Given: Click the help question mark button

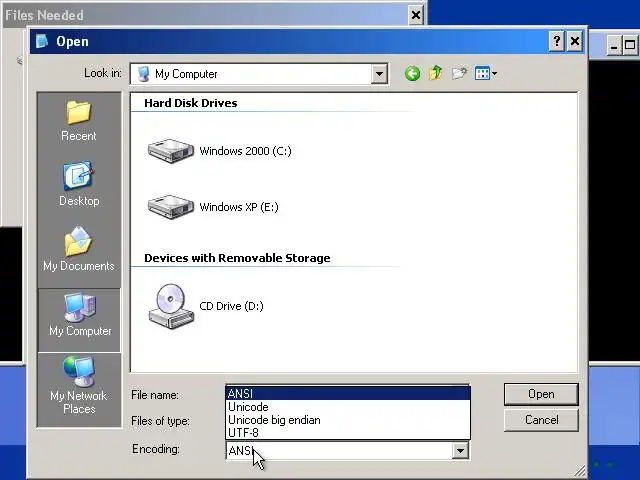Looking at the screenshot, I should pos(557,41).
